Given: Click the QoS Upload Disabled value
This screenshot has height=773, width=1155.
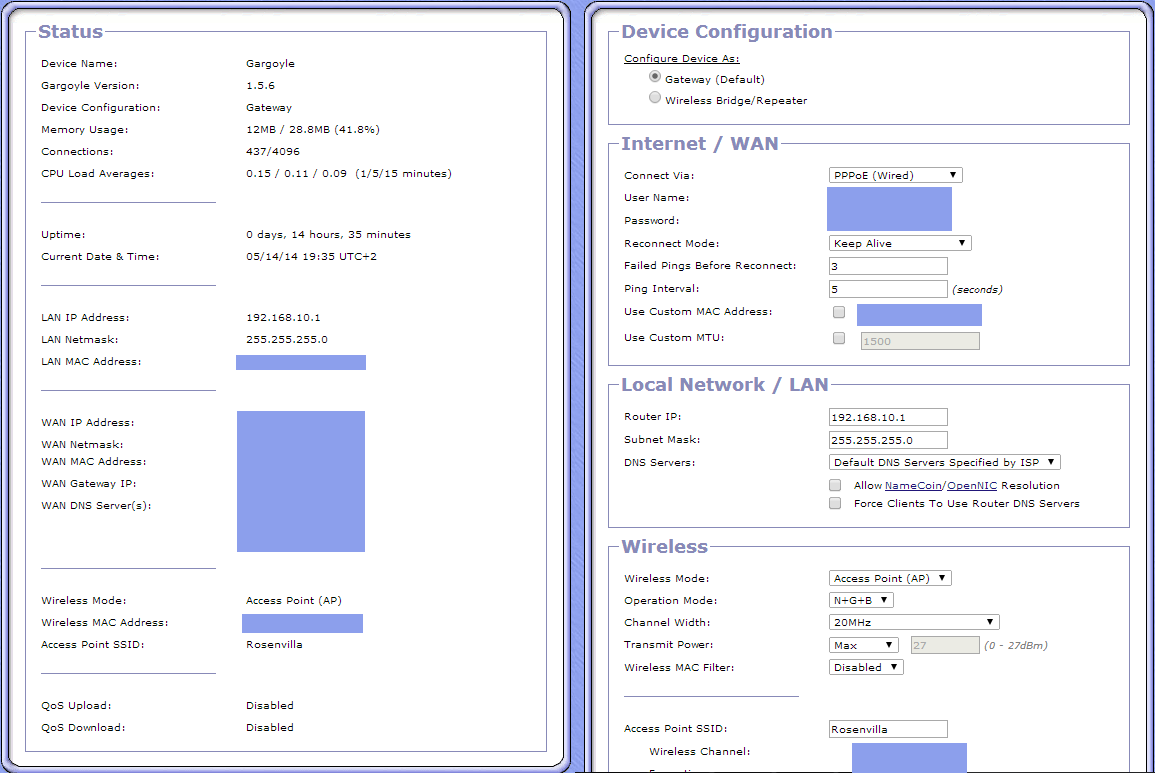Looking at the screenshot, I should (x=270, y=706).
